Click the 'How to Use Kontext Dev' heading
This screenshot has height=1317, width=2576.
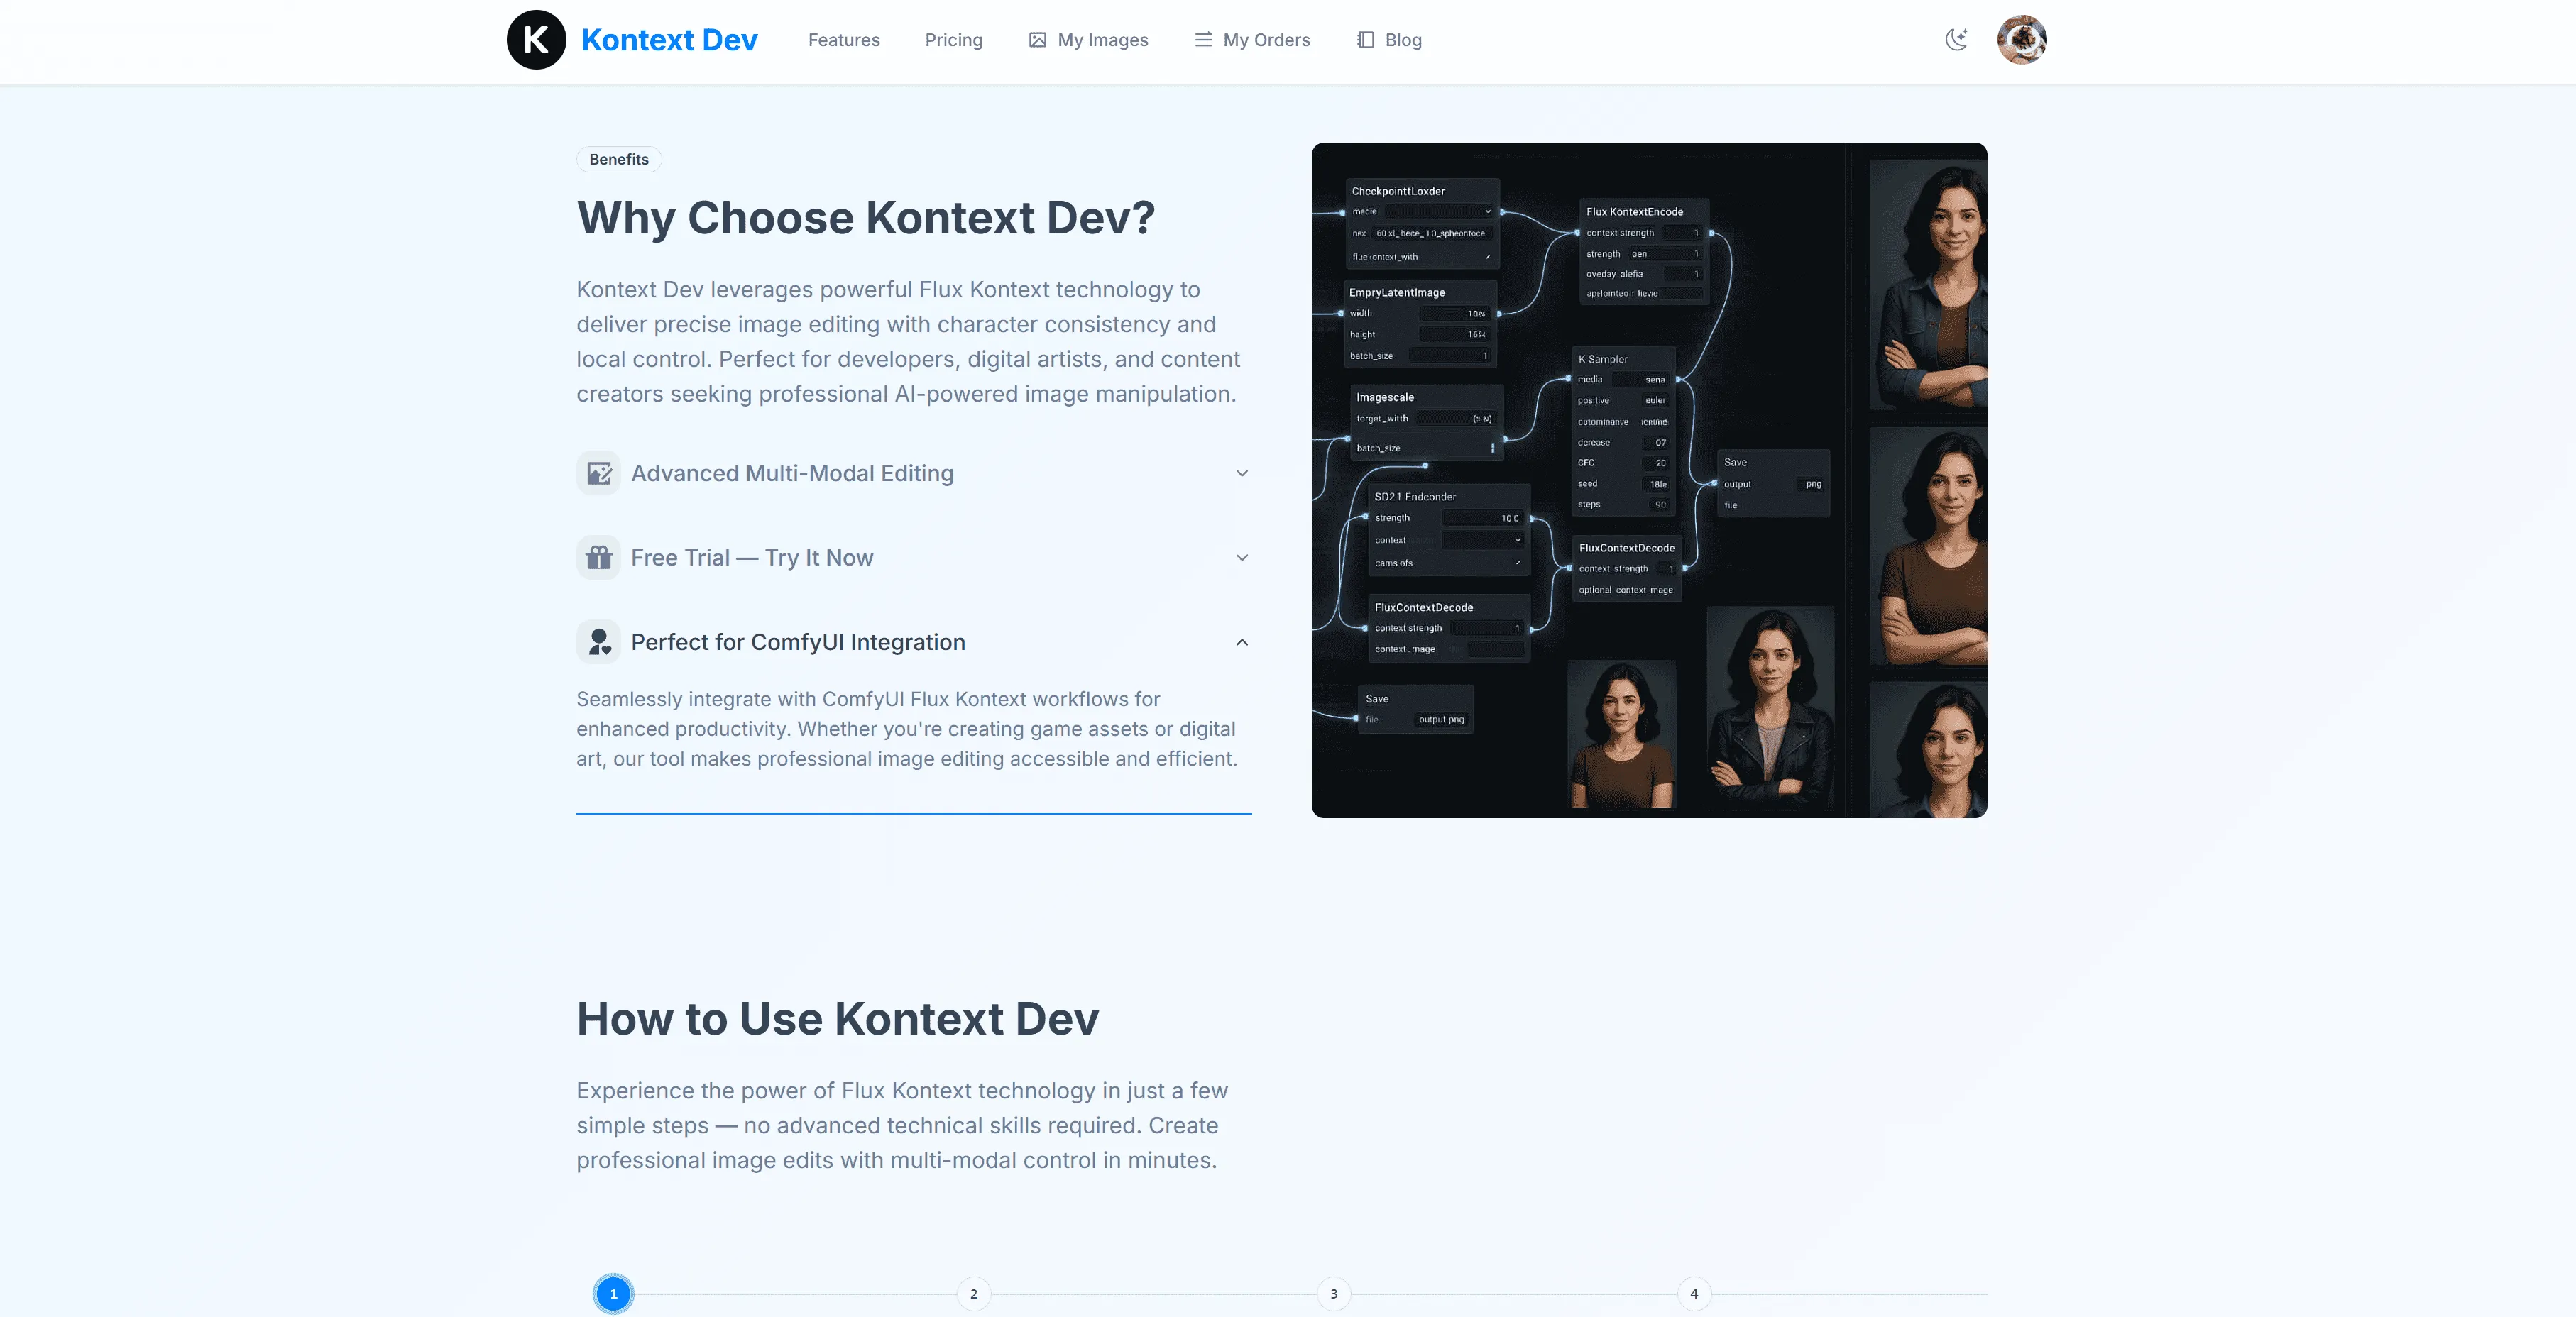tap(838, 1019)
